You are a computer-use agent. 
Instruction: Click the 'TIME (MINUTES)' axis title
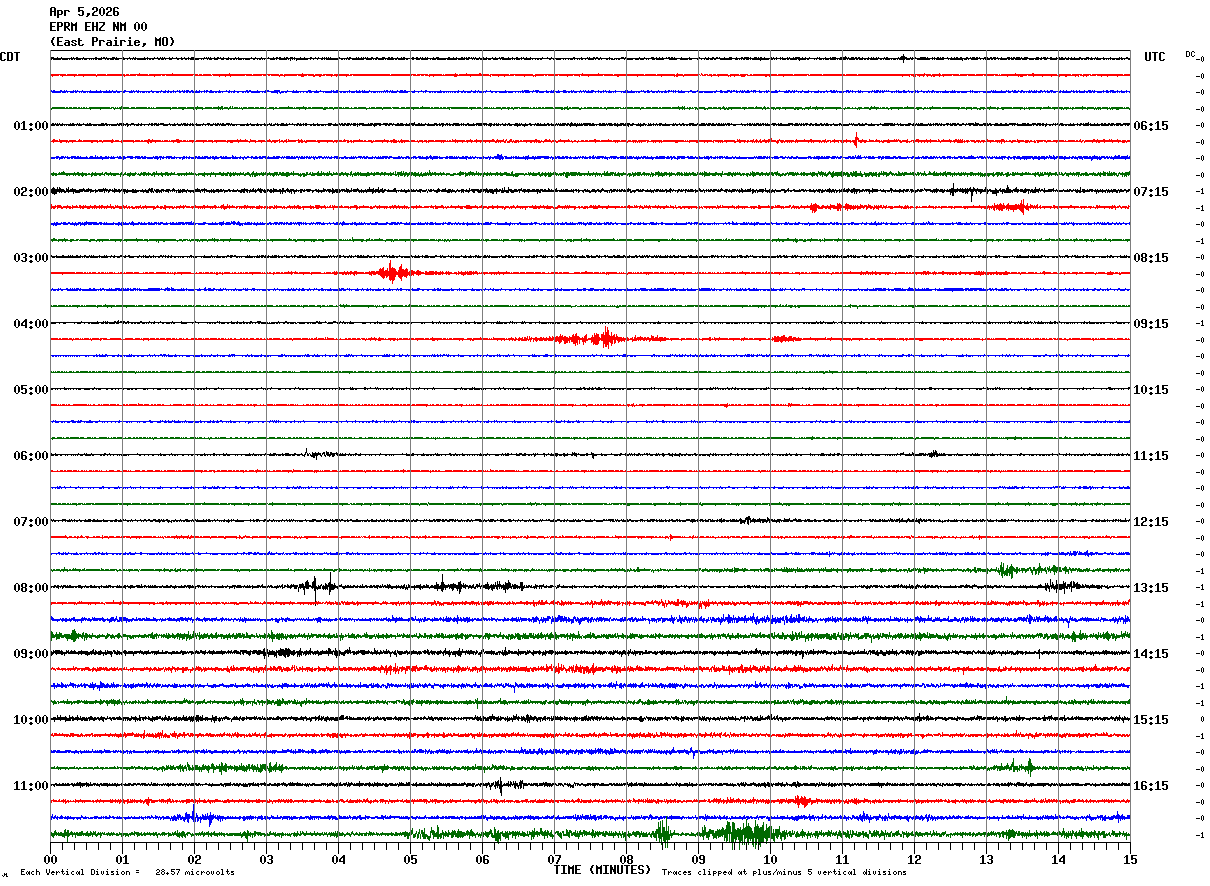pyautogui.click(x=602, y=871)
